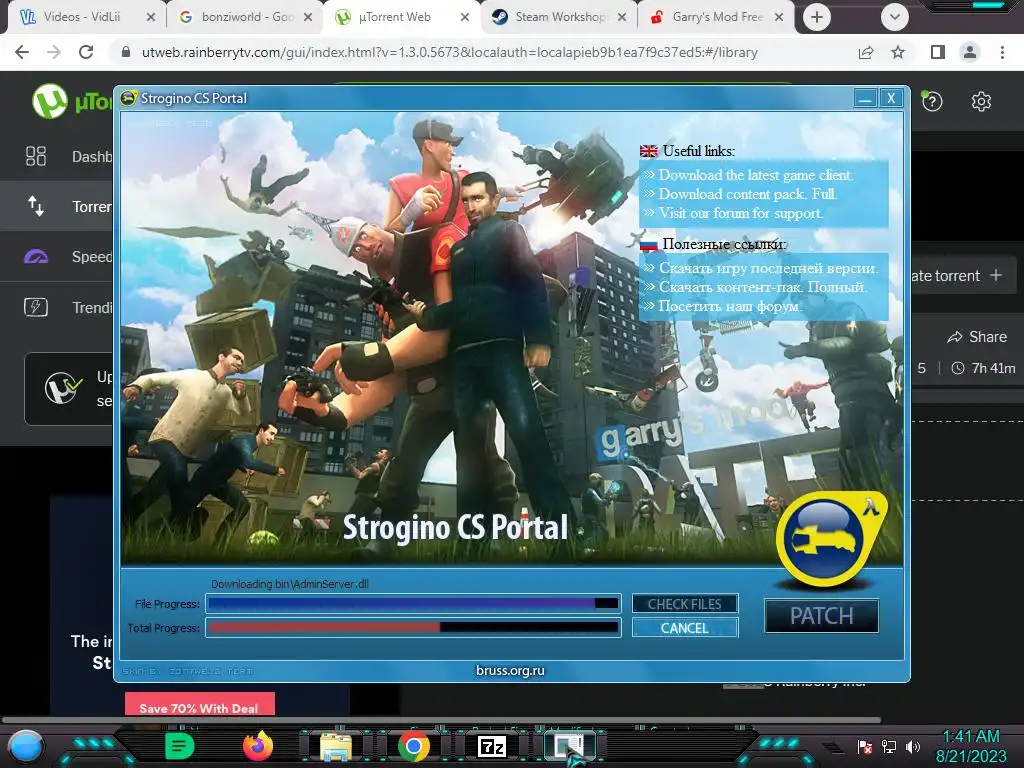This screenshot has height=768, width=1024.
Task: Open 'Download the latest game client' link
Action: [x=755, y=175]
